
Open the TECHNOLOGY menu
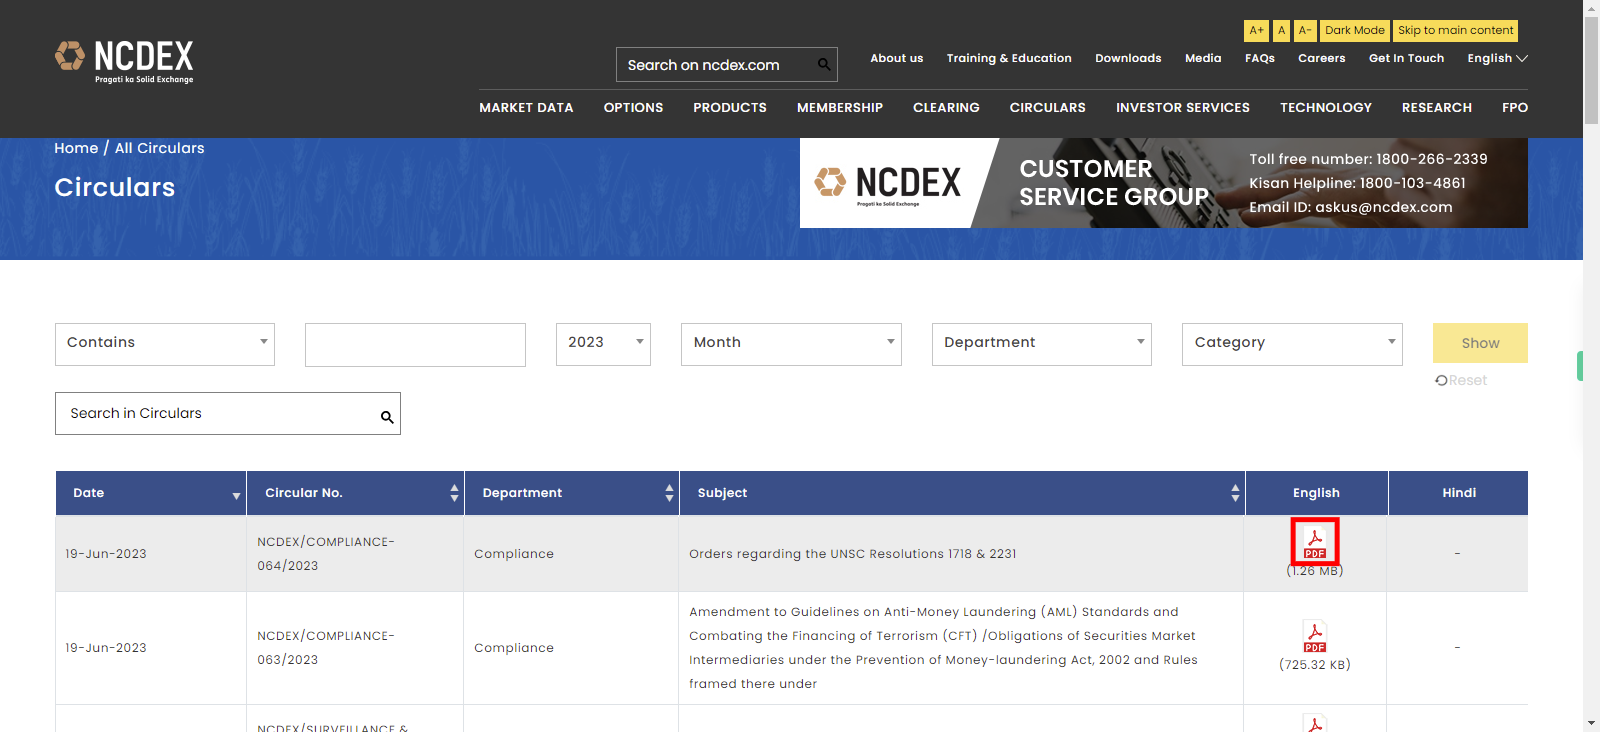[1326, 107]
